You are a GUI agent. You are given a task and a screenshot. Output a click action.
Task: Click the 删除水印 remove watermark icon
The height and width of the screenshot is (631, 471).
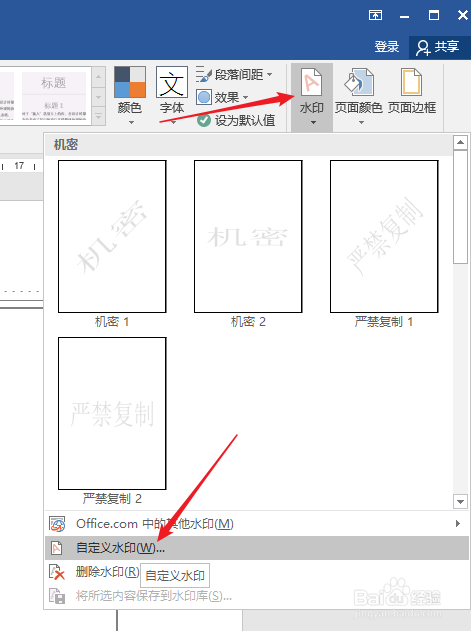57,572
